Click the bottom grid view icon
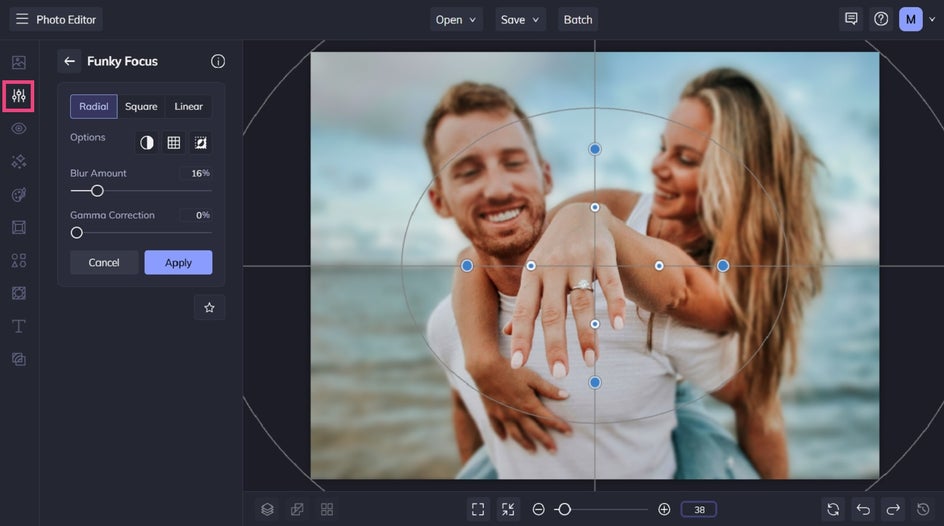The height and width of the screenshot is (526, 944). pyautogui.click(x=327, y=509)
